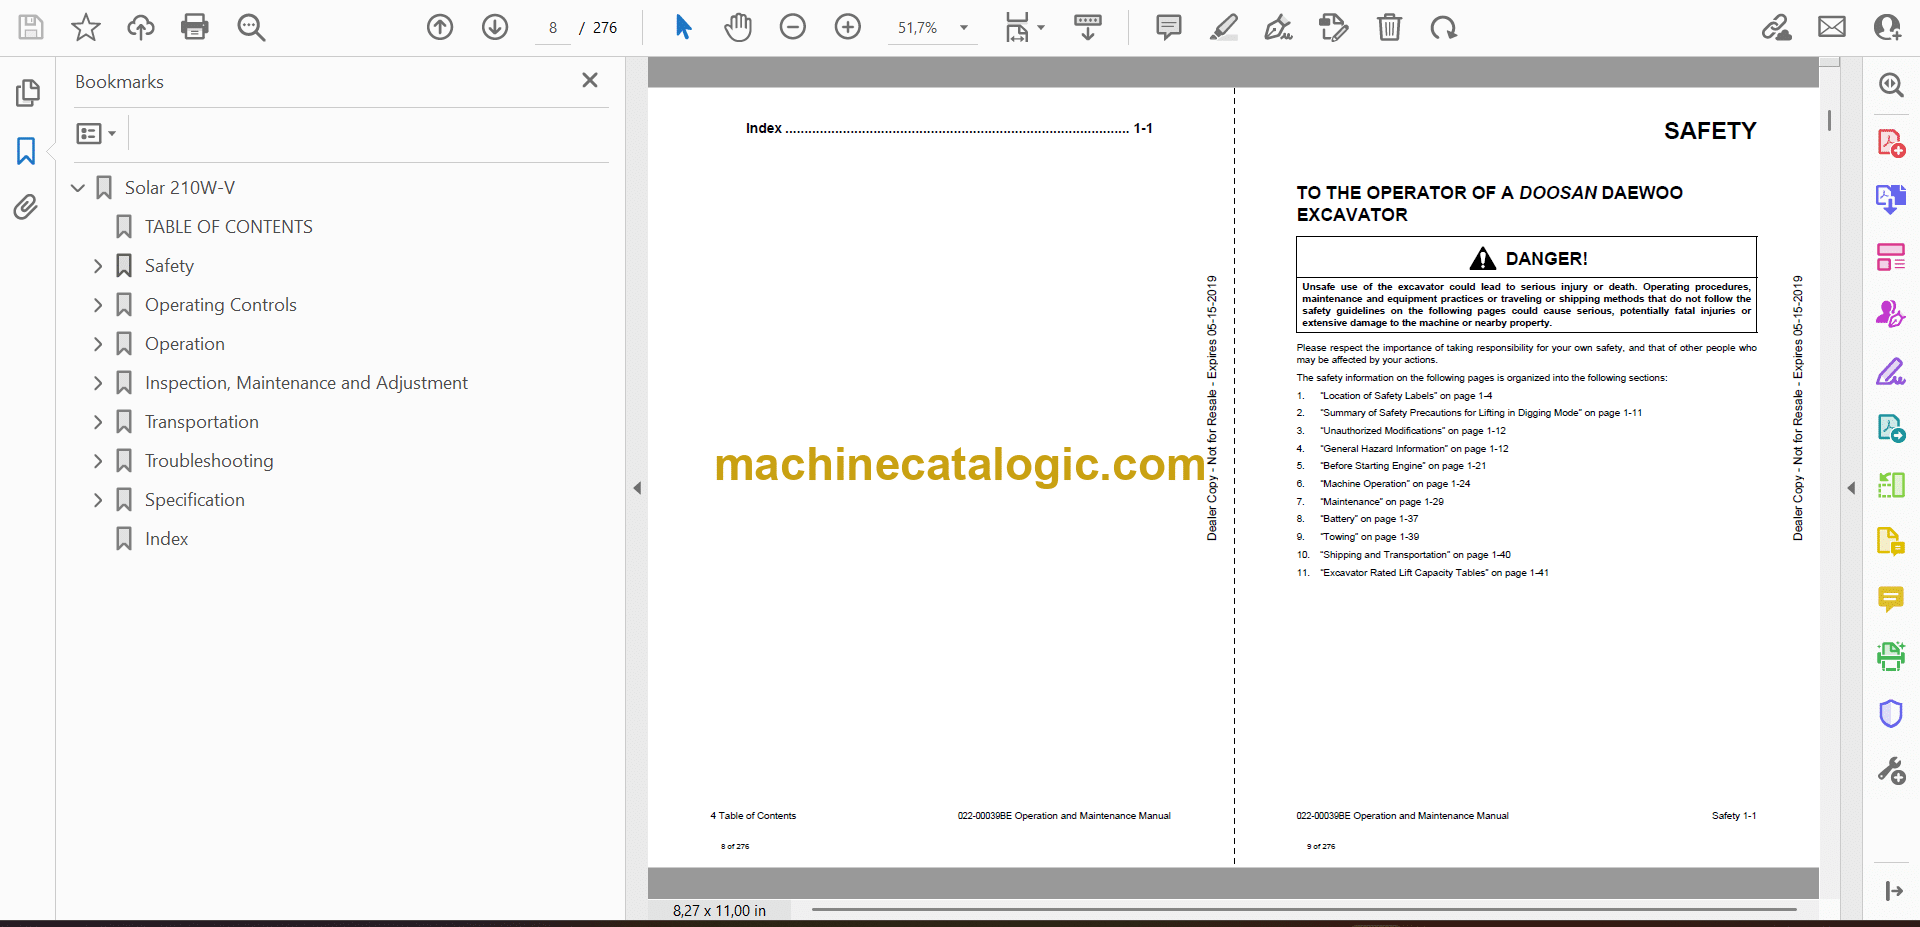
Task: Open the zoom level dropdown
Action: 964,28
